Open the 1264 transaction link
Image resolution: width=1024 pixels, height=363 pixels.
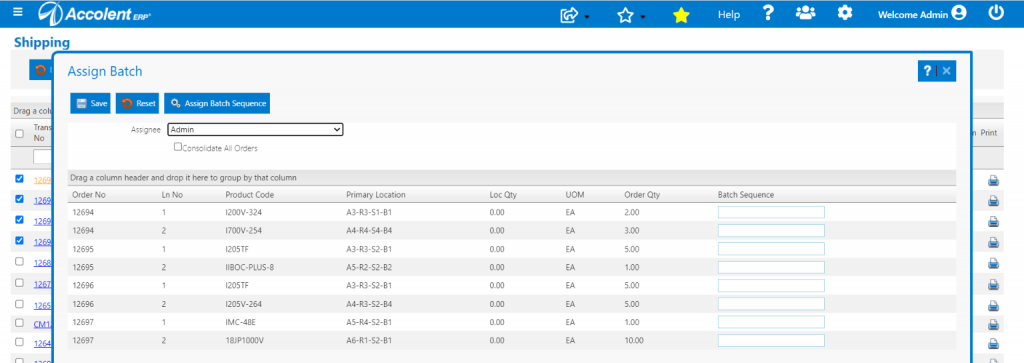pos(42,343)
